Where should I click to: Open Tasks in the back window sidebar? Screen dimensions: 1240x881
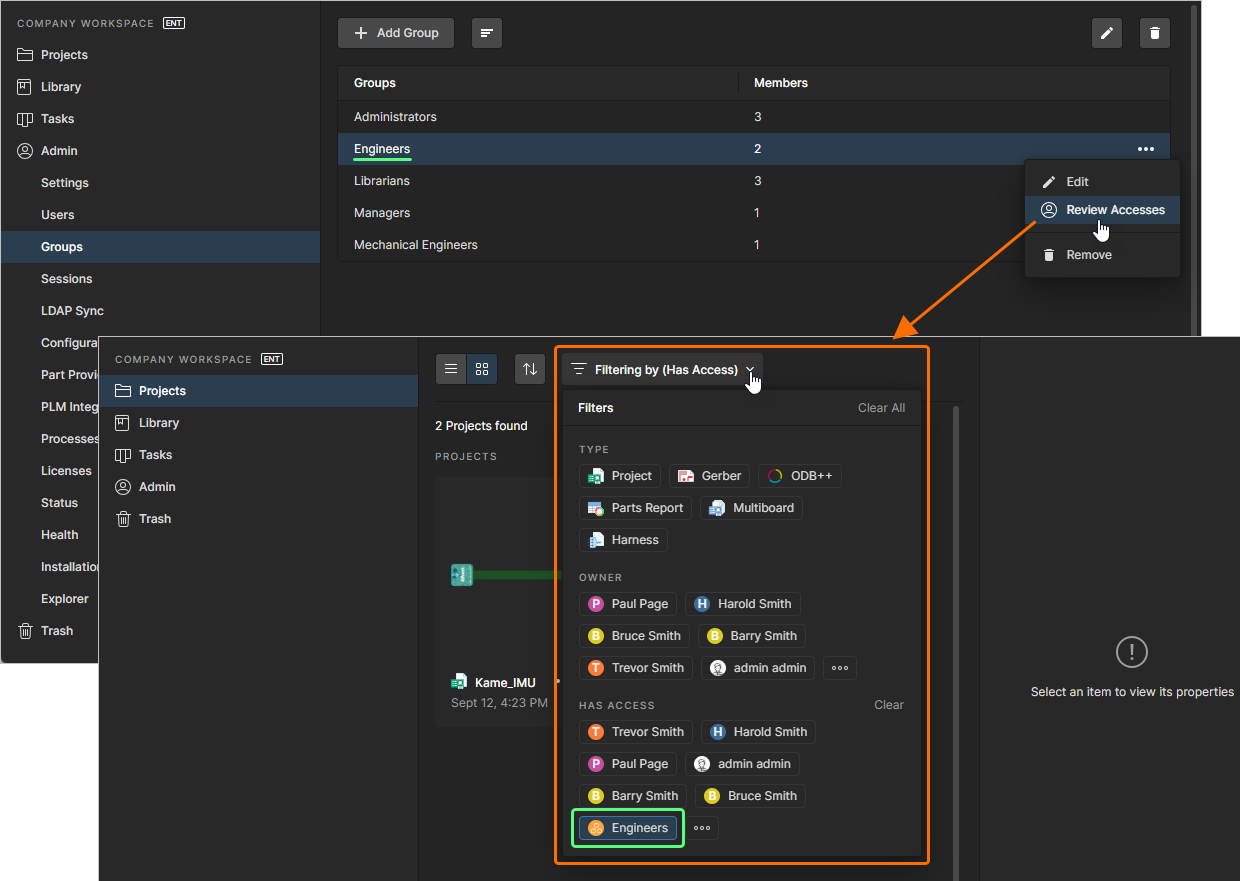point(160,119)
